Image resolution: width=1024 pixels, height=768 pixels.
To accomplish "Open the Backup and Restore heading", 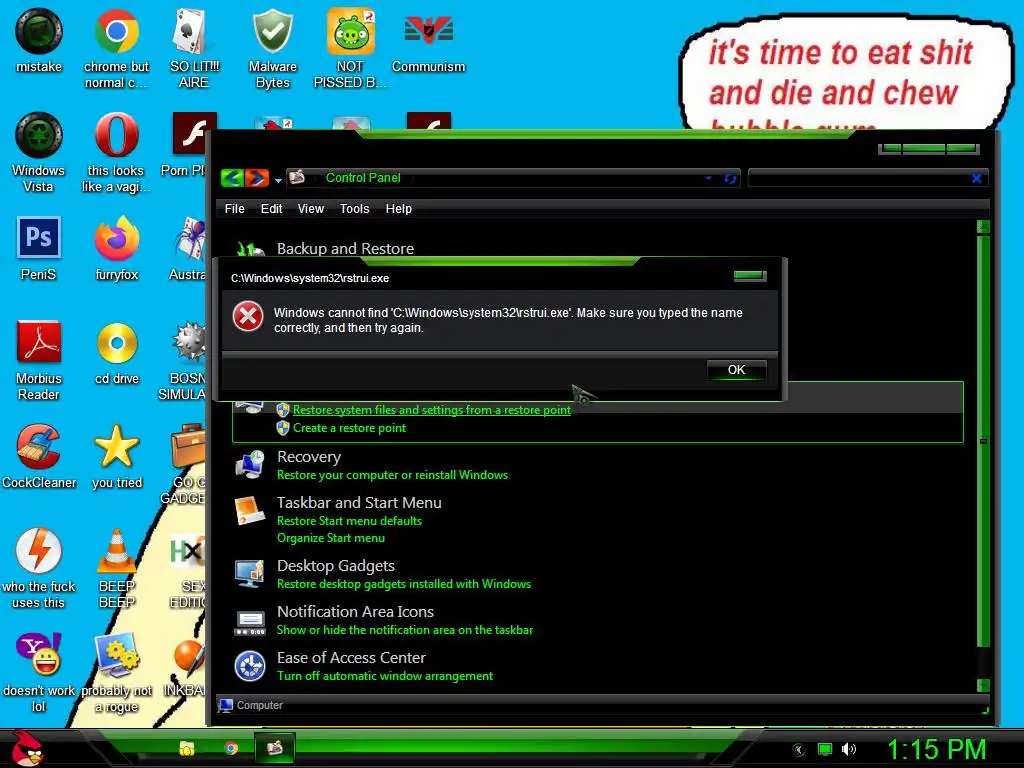I will [345, 249].
